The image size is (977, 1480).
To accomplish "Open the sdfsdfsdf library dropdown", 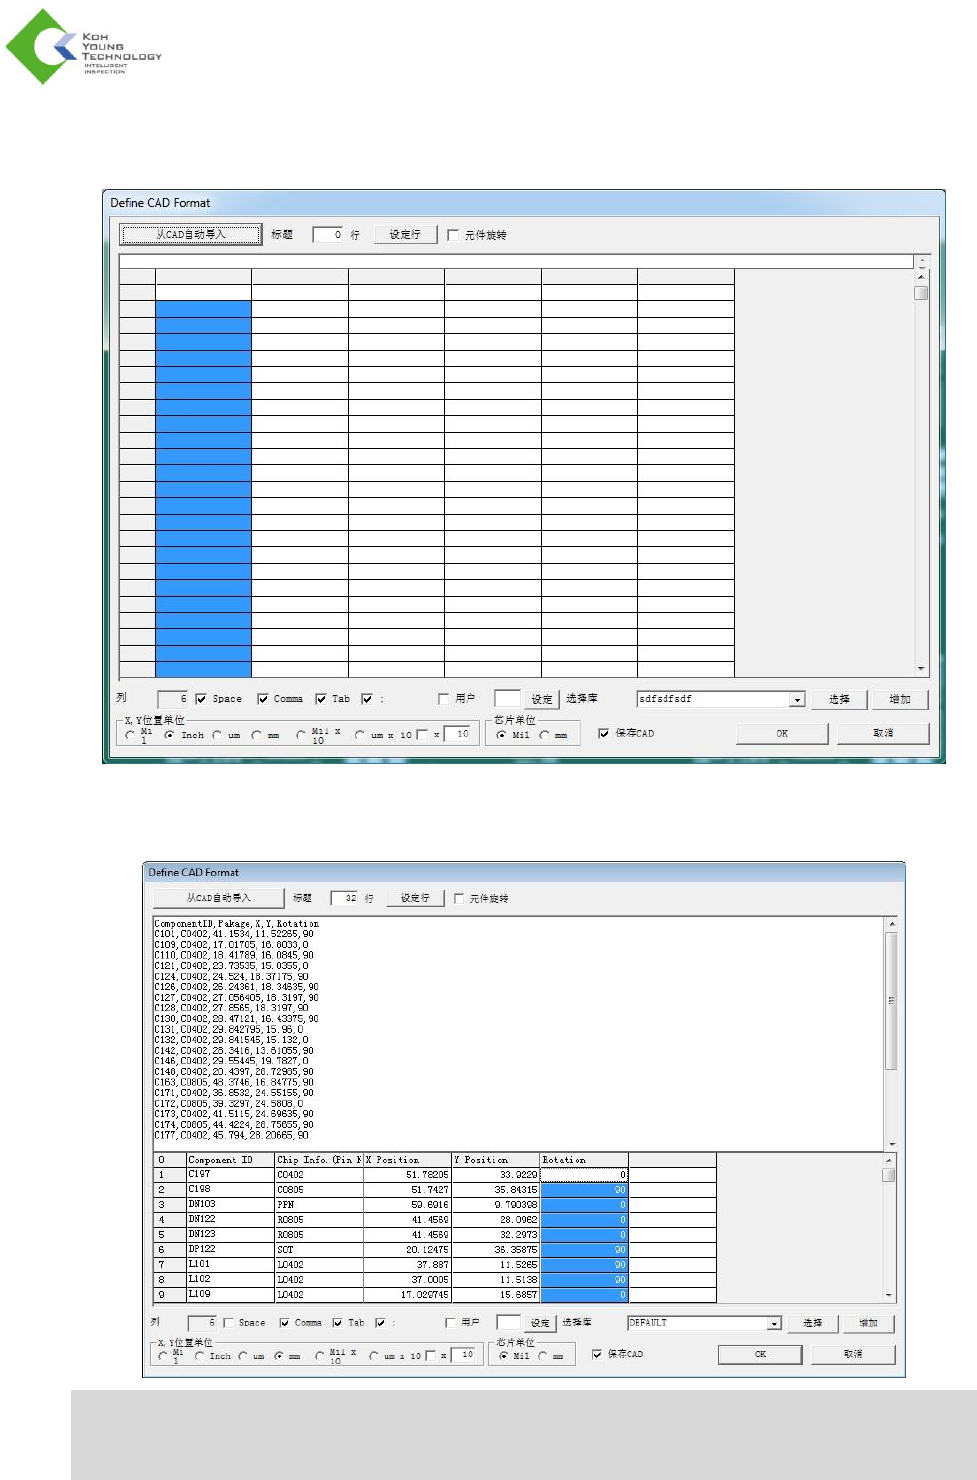I will 797,700.
